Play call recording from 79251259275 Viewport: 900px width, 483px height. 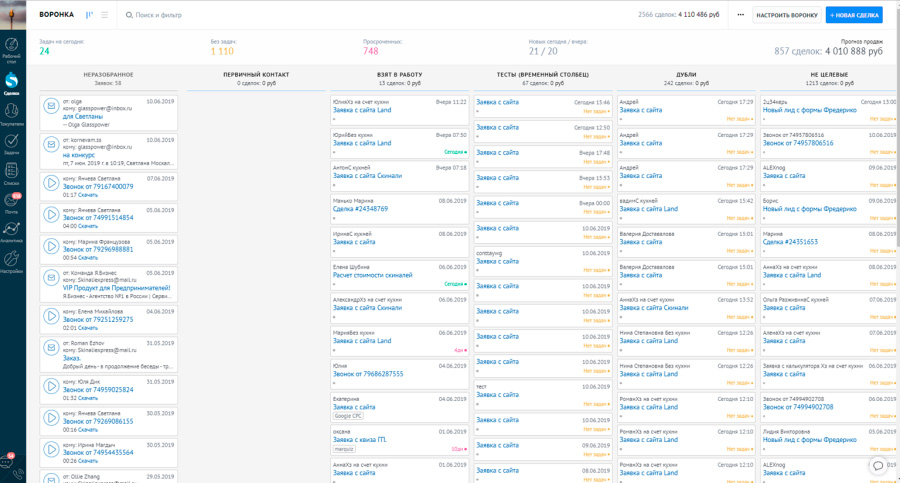point(51,316)
